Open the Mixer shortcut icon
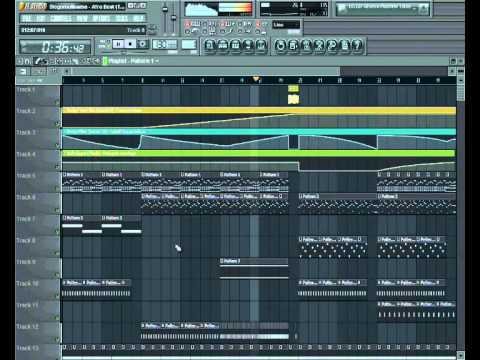The height and width of the screenshot is (360, 480). [261, 45]
